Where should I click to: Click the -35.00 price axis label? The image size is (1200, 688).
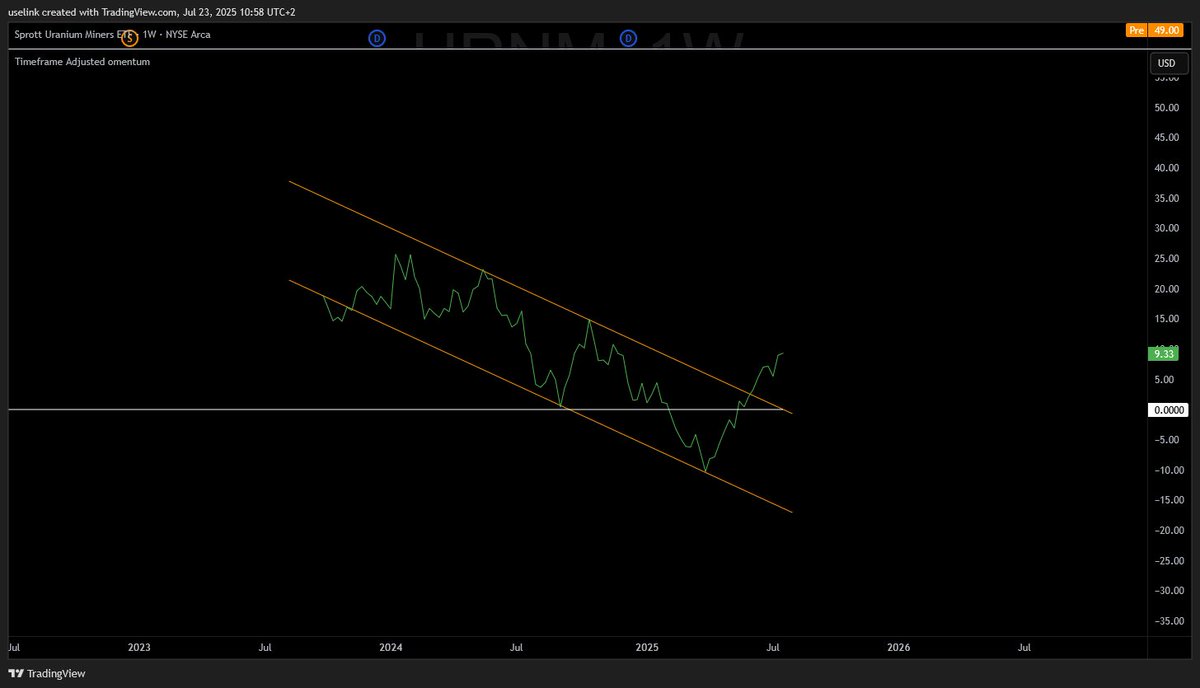click(1167, 621)
